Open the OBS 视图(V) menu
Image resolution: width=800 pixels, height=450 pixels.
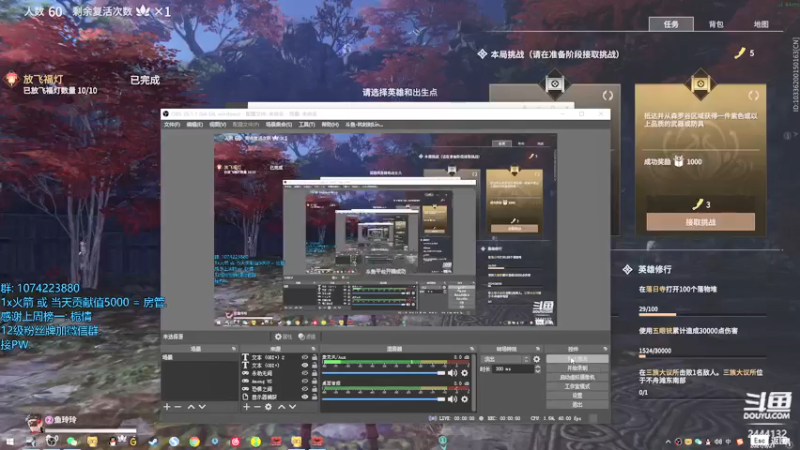217,124
